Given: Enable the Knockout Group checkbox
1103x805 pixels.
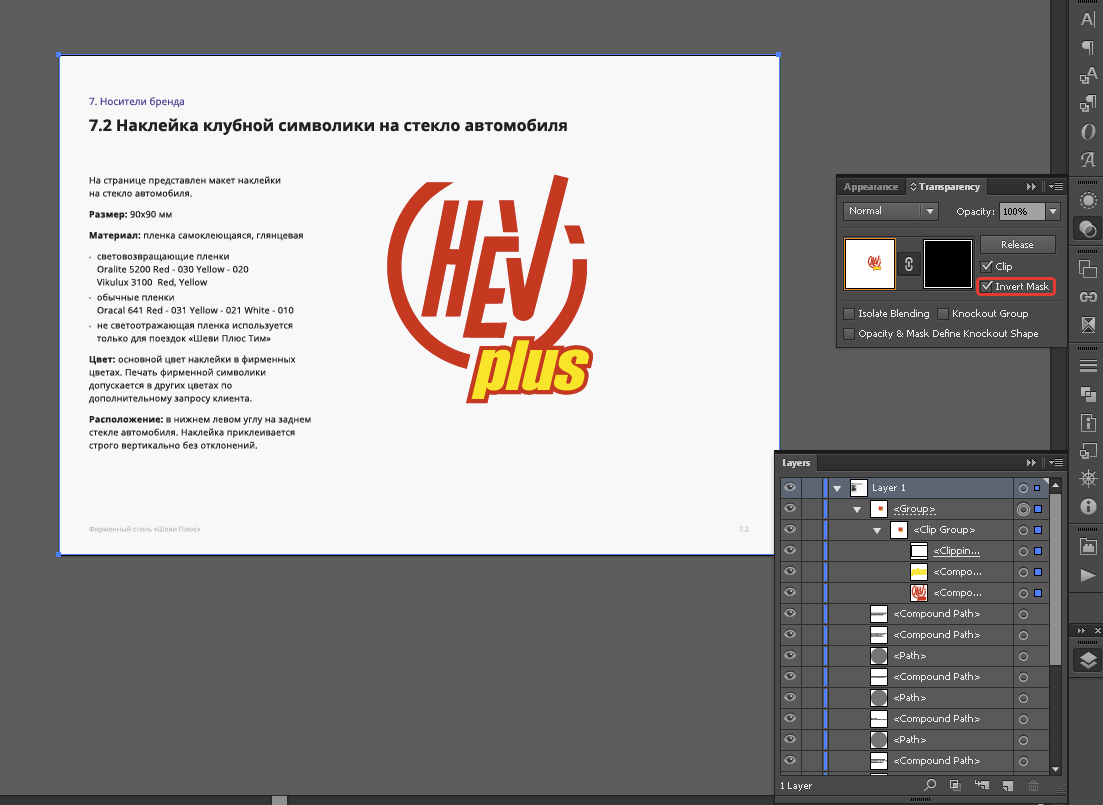Looking at the screenshot, I should [x=943, y=314].
